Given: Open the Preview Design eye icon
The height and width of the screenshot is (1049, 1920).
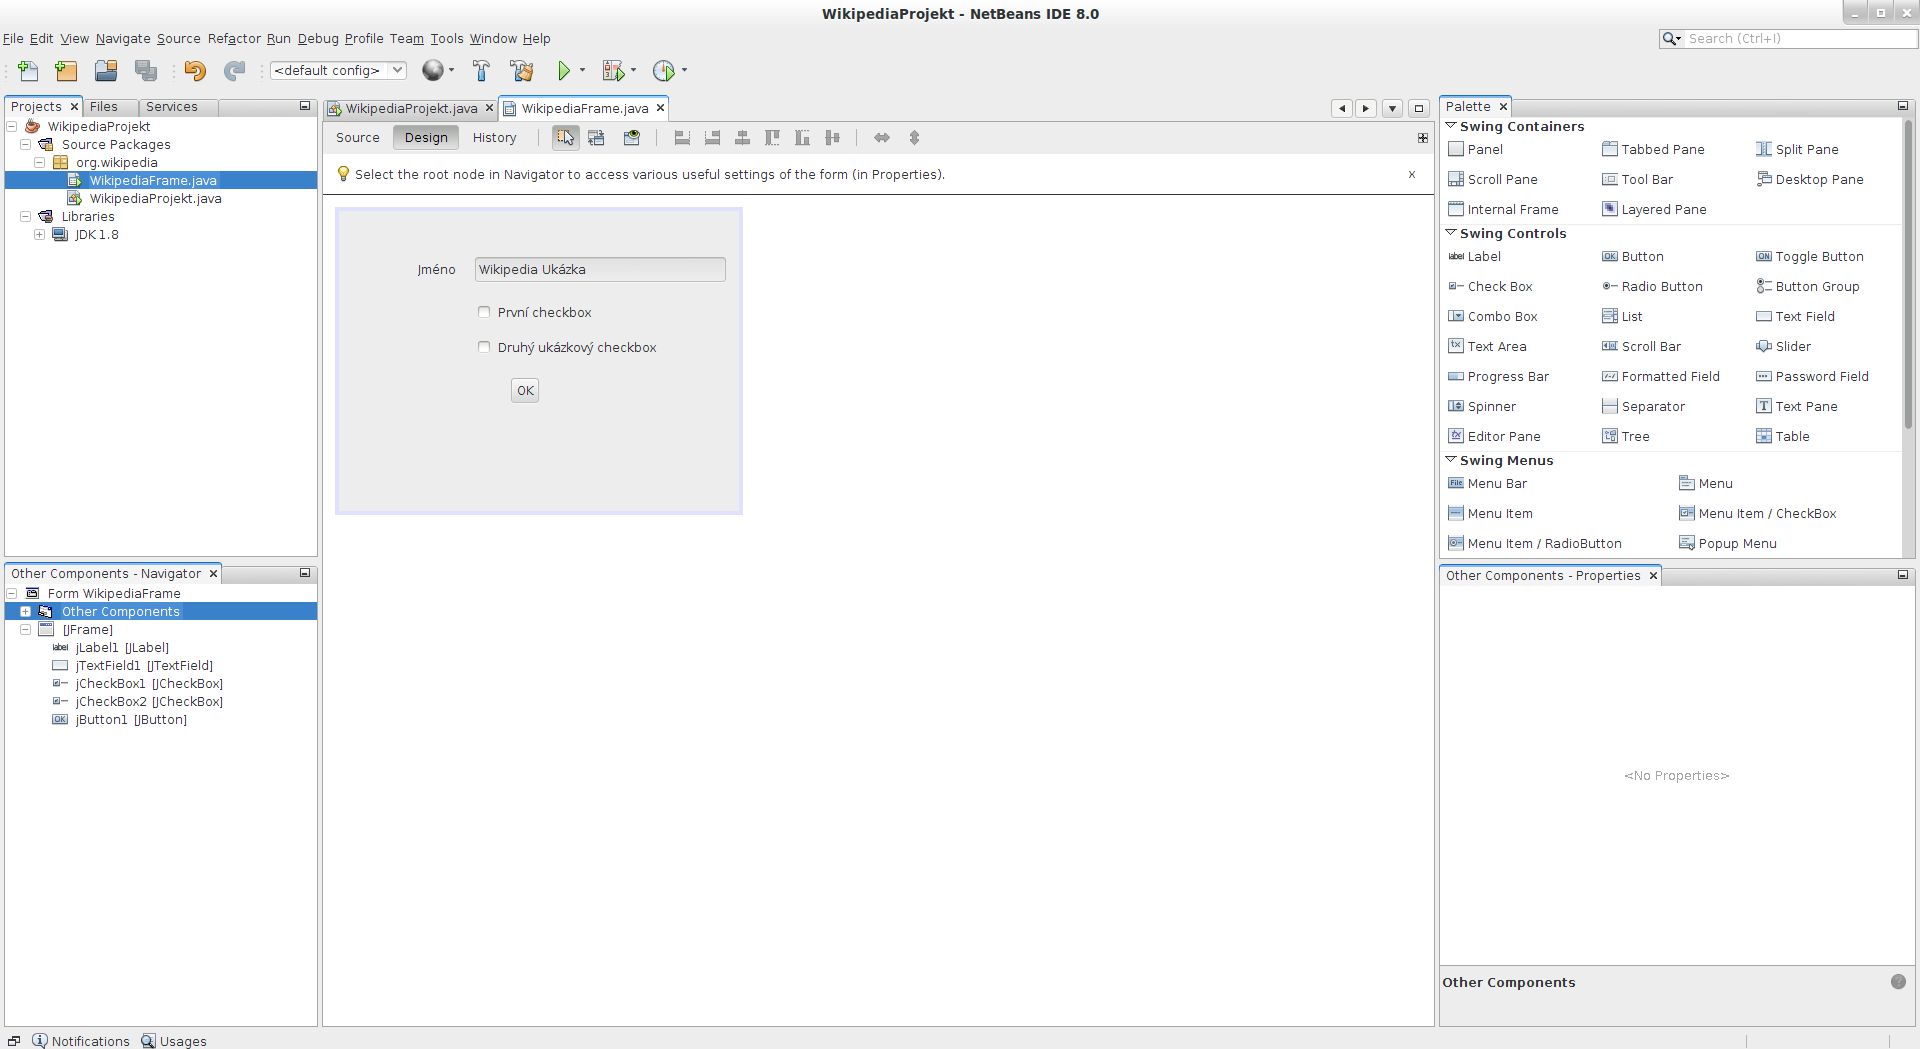Looking at the screenshot, I should point(631,138).
